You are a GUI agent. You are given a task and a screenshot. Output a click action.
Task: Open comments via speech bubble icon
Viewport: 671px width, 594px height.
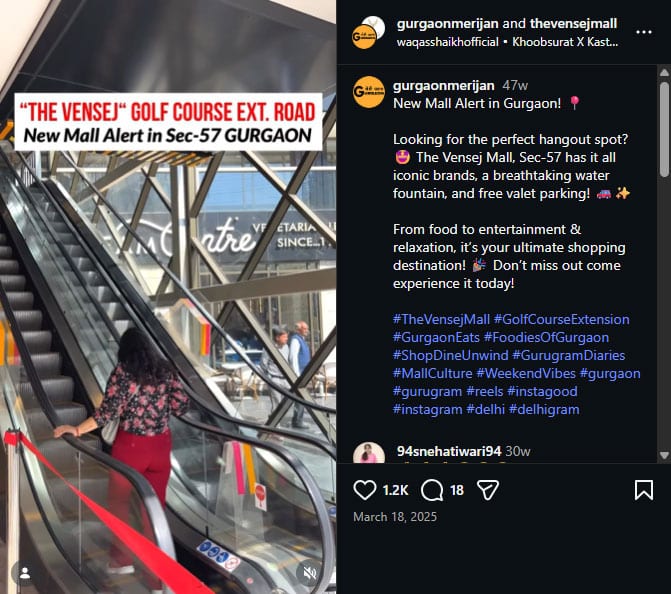pos(432,490)
